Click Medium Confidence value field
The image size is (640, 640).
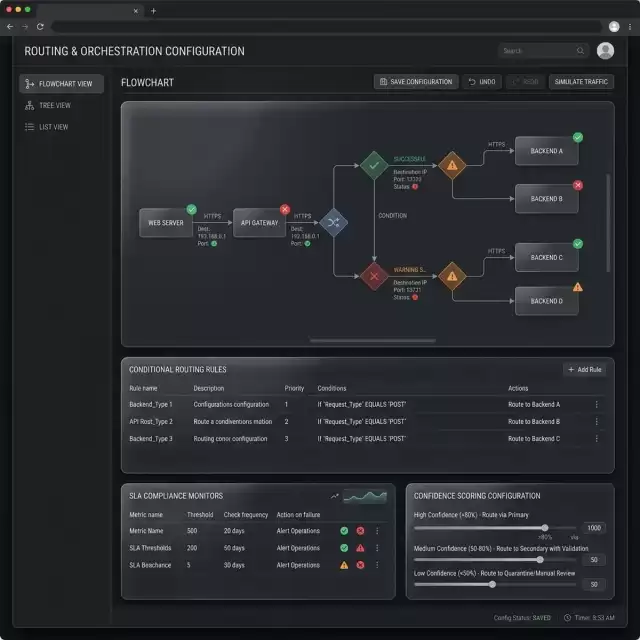(594, 560)
